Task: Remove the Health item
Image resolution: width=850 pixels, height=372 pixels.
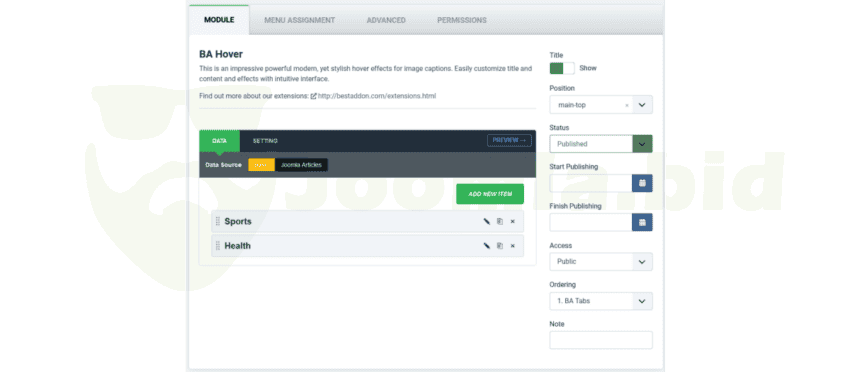Action: point(513,246)
